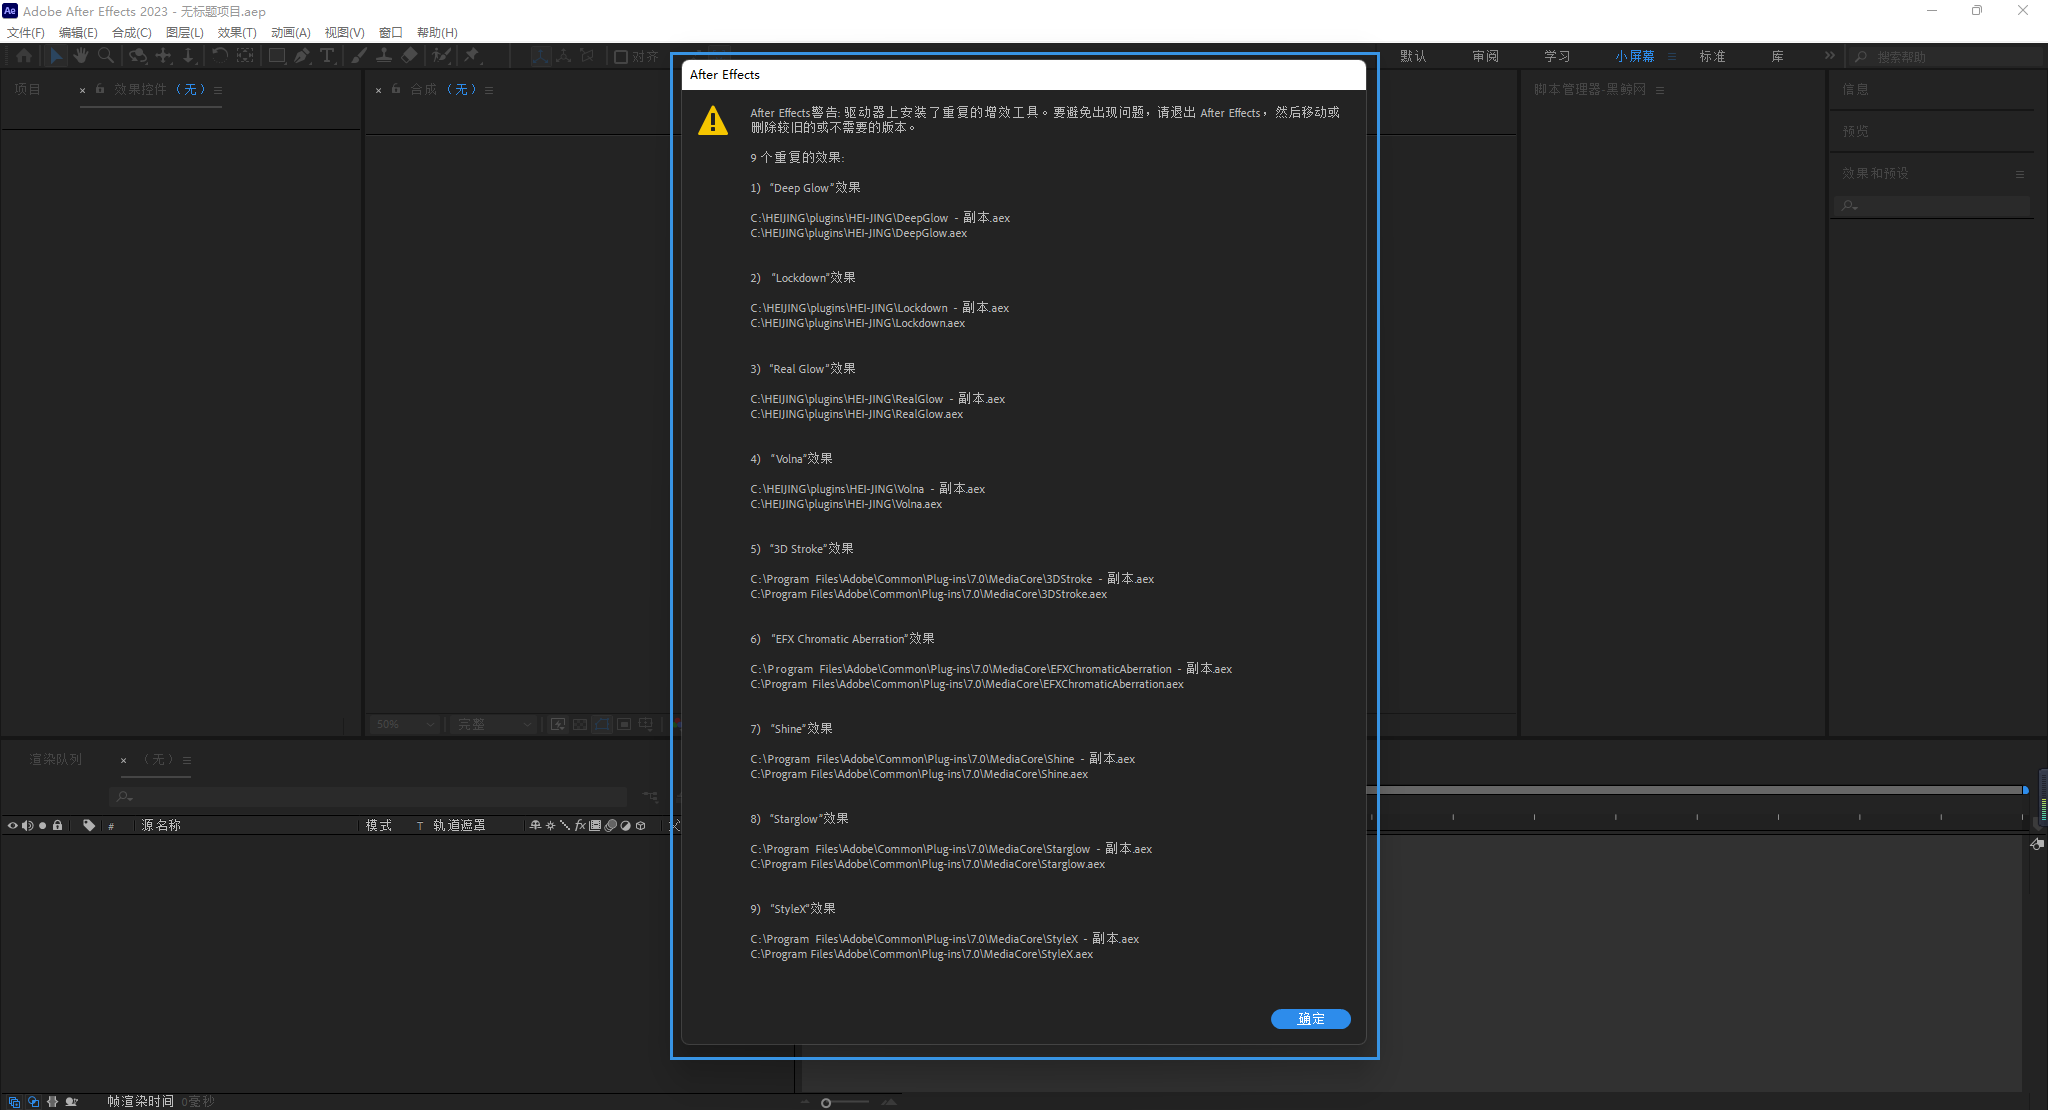Select the Rotation tool
This screenshot has height=1110, width=2048.
tap(220, 56)
